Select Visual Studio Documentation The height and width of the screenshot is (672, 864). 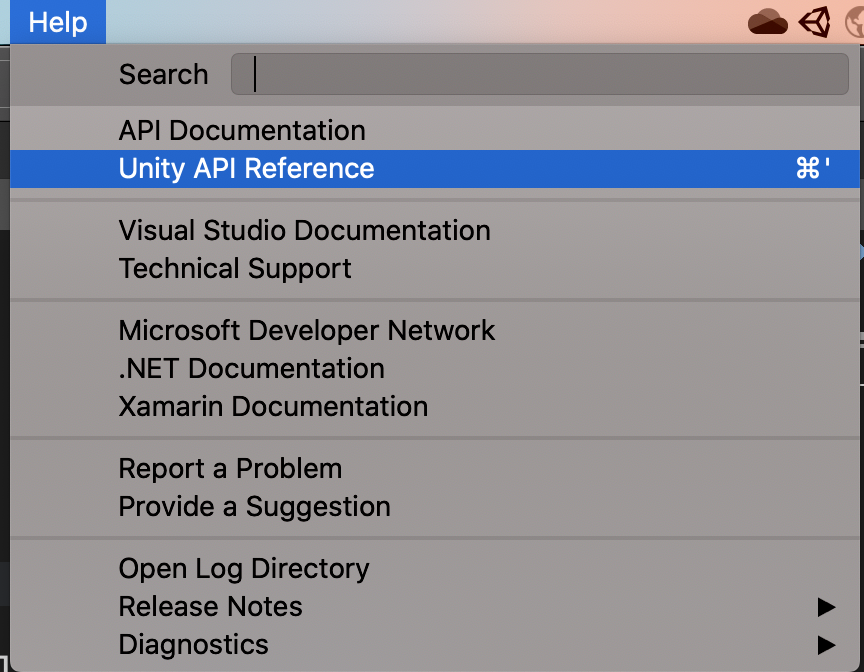point(305,231)
